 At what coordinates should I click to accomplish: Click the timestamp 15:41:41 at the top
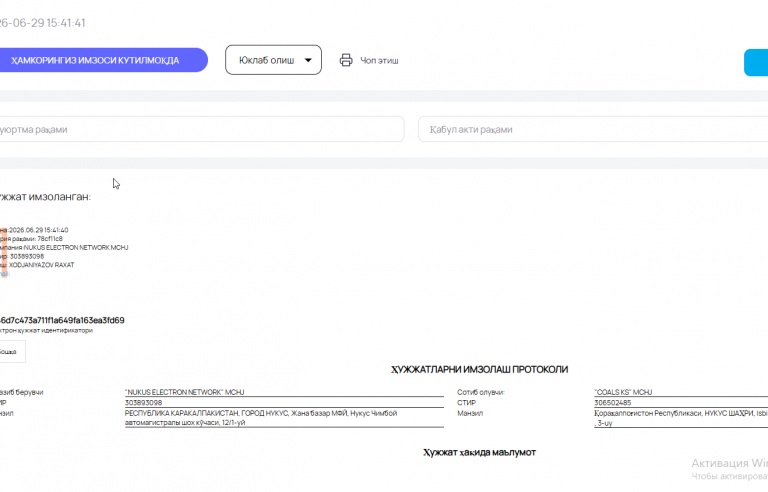(66, 23)
